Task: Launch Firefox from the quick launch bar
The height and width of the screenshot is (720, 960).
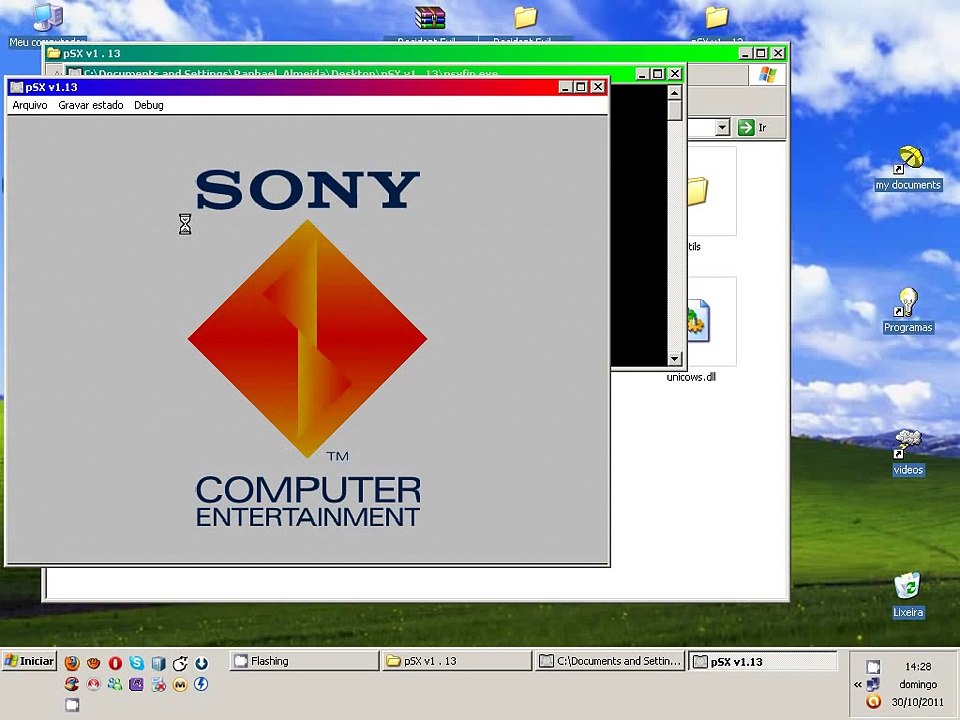Action: pos(72,663)
